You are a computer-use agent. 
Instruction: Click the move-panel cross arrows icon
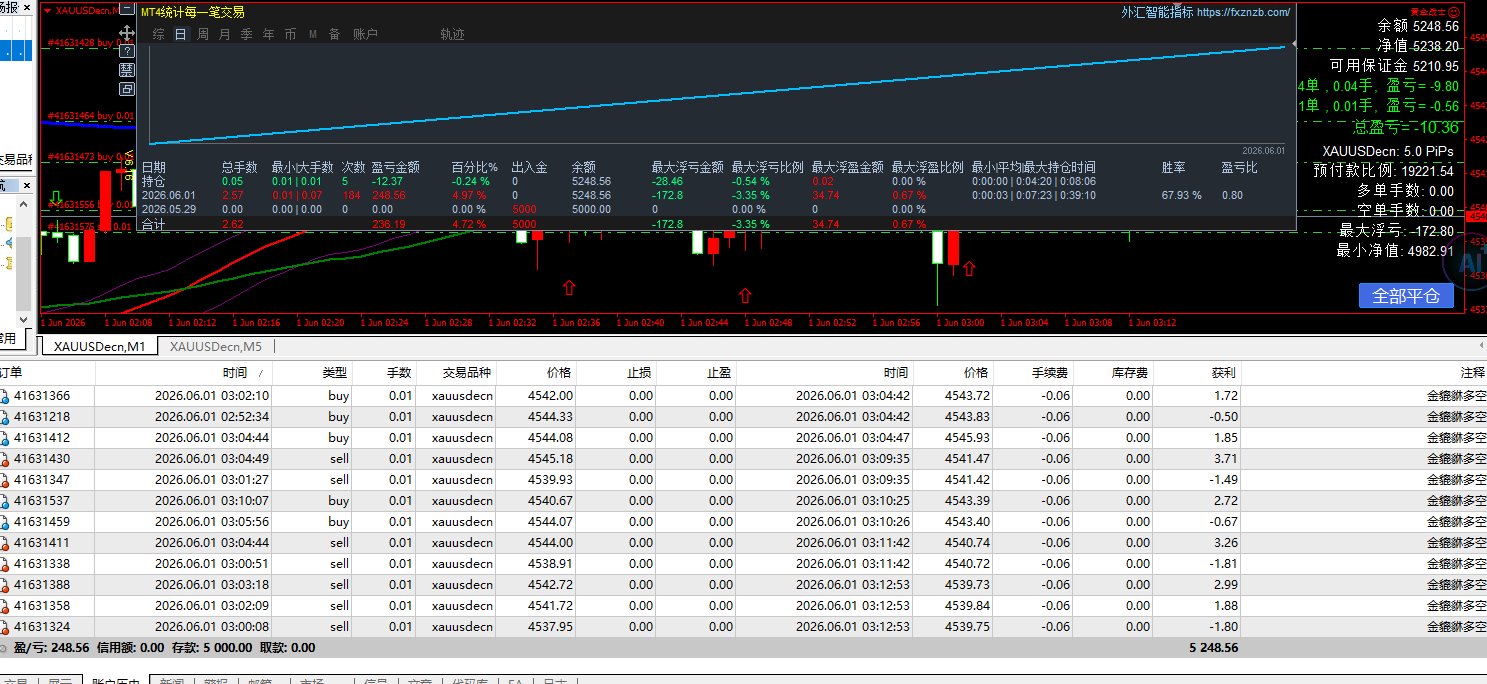click(127, 32)
